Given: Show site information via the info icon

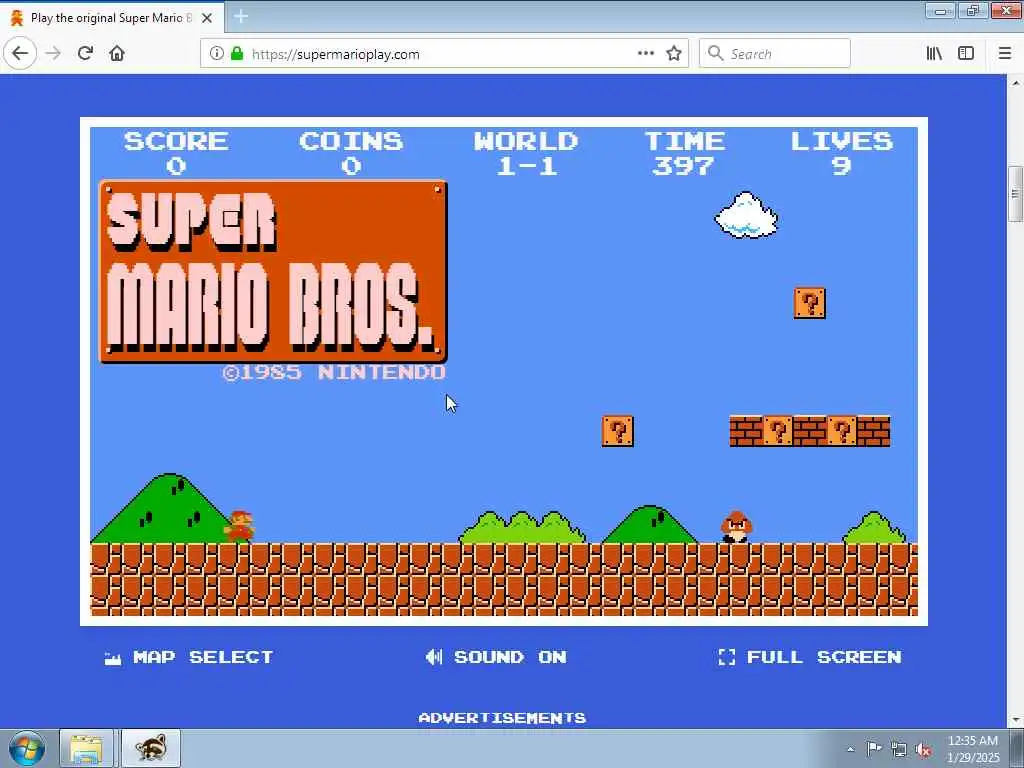Looking at the screenshot, I should [217, 54].
